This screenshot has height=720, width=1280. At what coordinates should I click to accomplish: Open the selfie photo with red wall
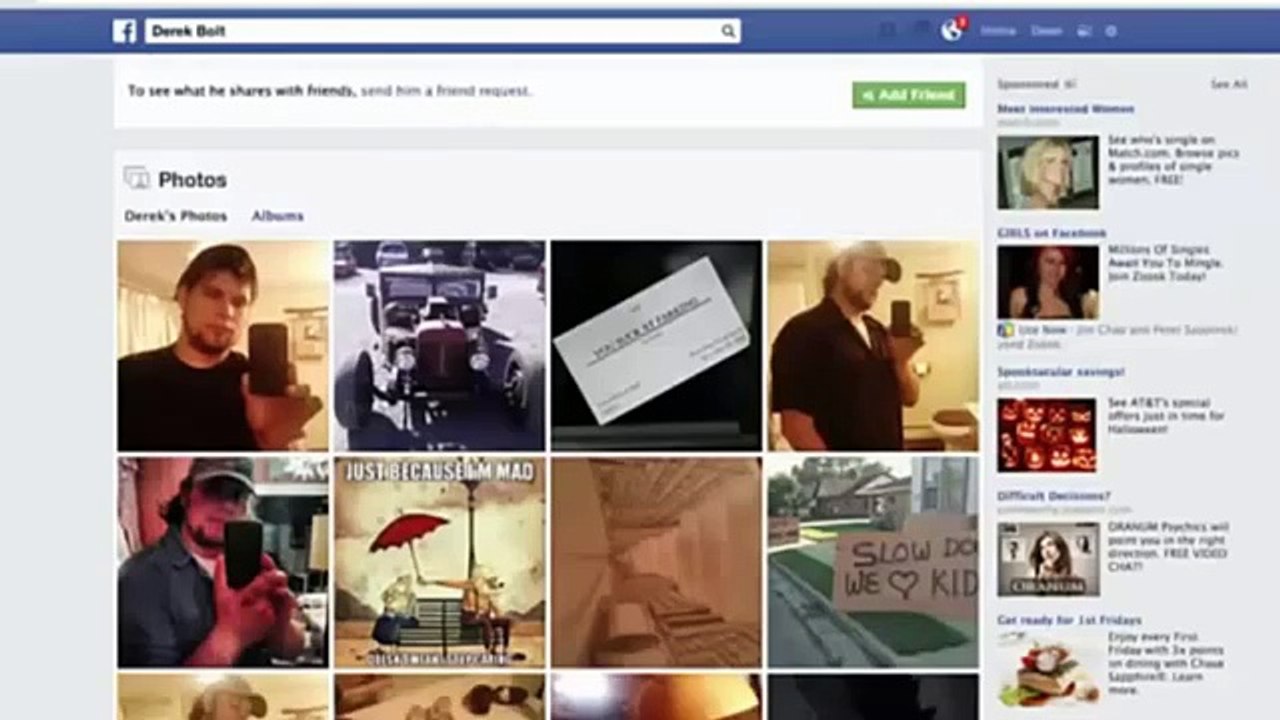[x=223, y=563]
